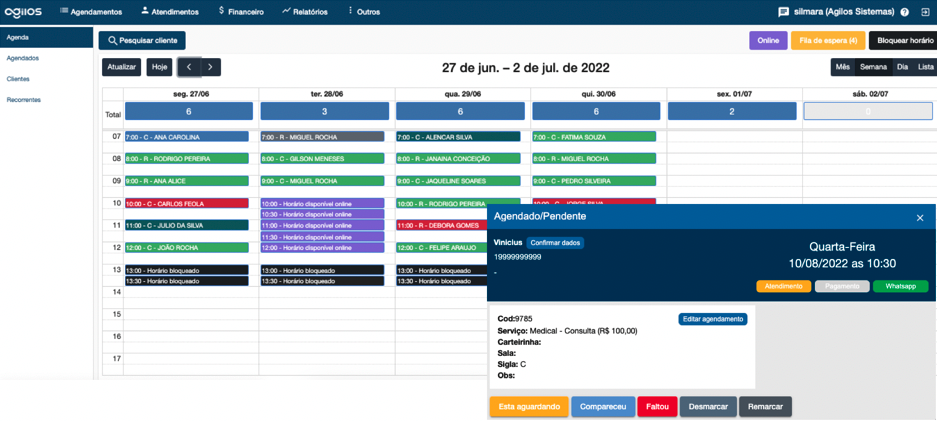Select Agendados in the left sidebar

coord(23,58)
